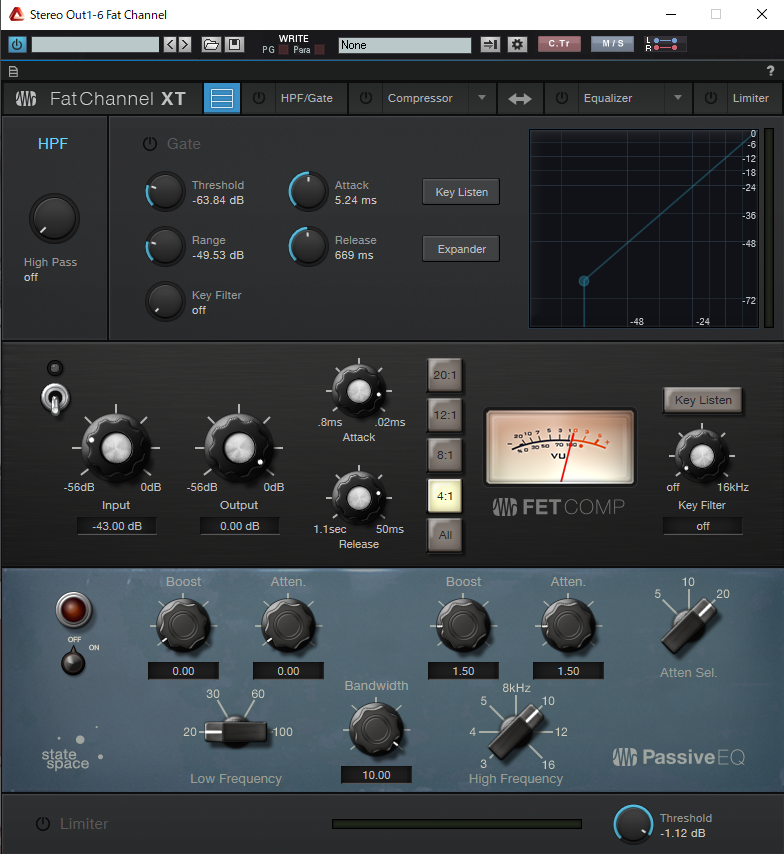
Task: Click the C.Tr button
Action: pyautogui.click(x=559, y=44)
